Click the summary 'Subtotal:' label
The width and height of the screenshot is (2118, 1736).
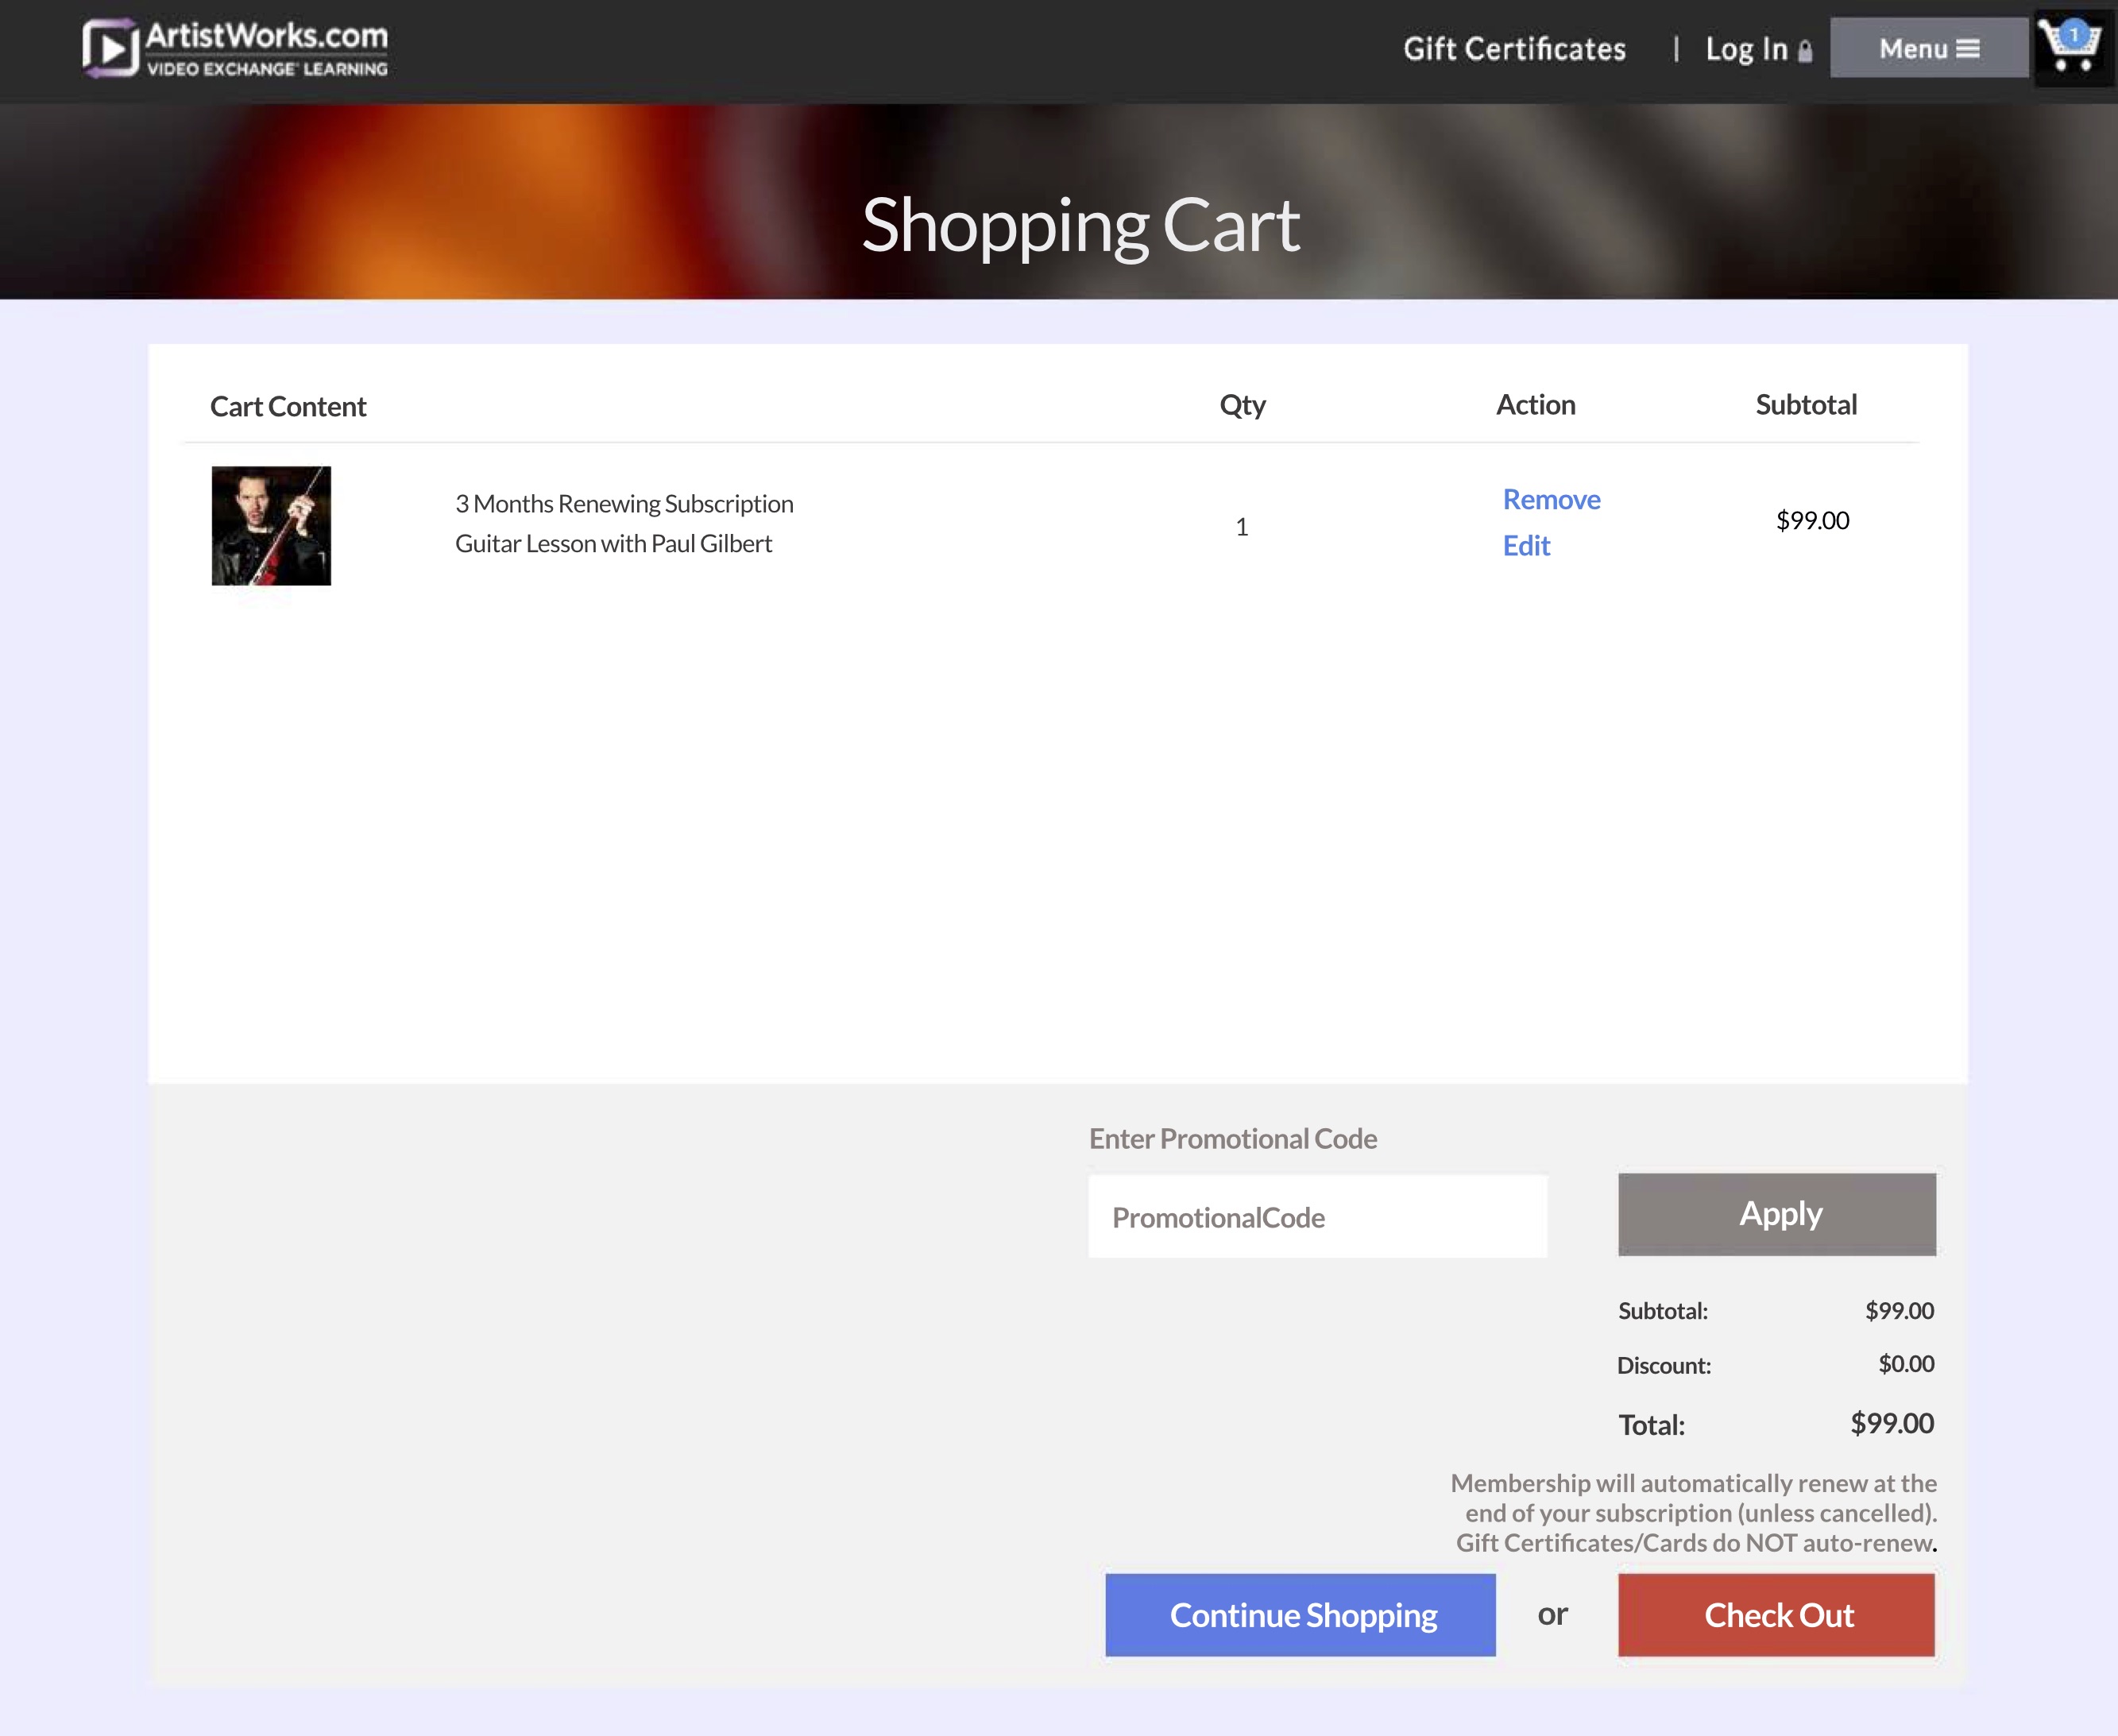click(x=1663, y=1311)
